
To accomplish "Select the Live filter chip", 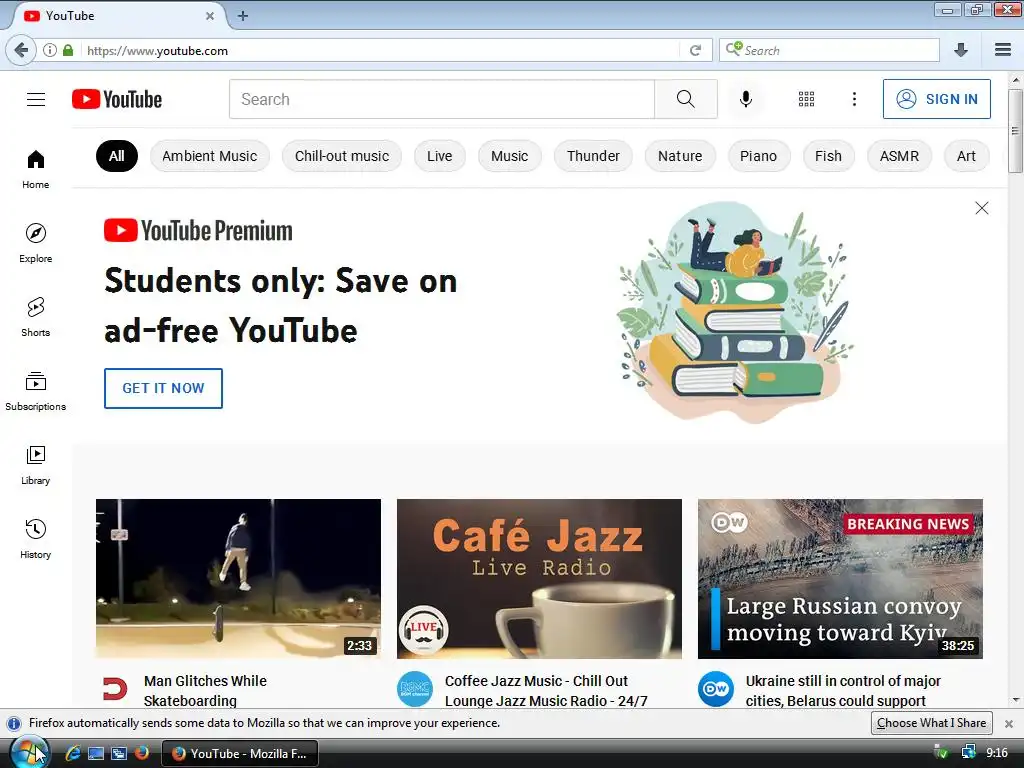I will [440, 156].
